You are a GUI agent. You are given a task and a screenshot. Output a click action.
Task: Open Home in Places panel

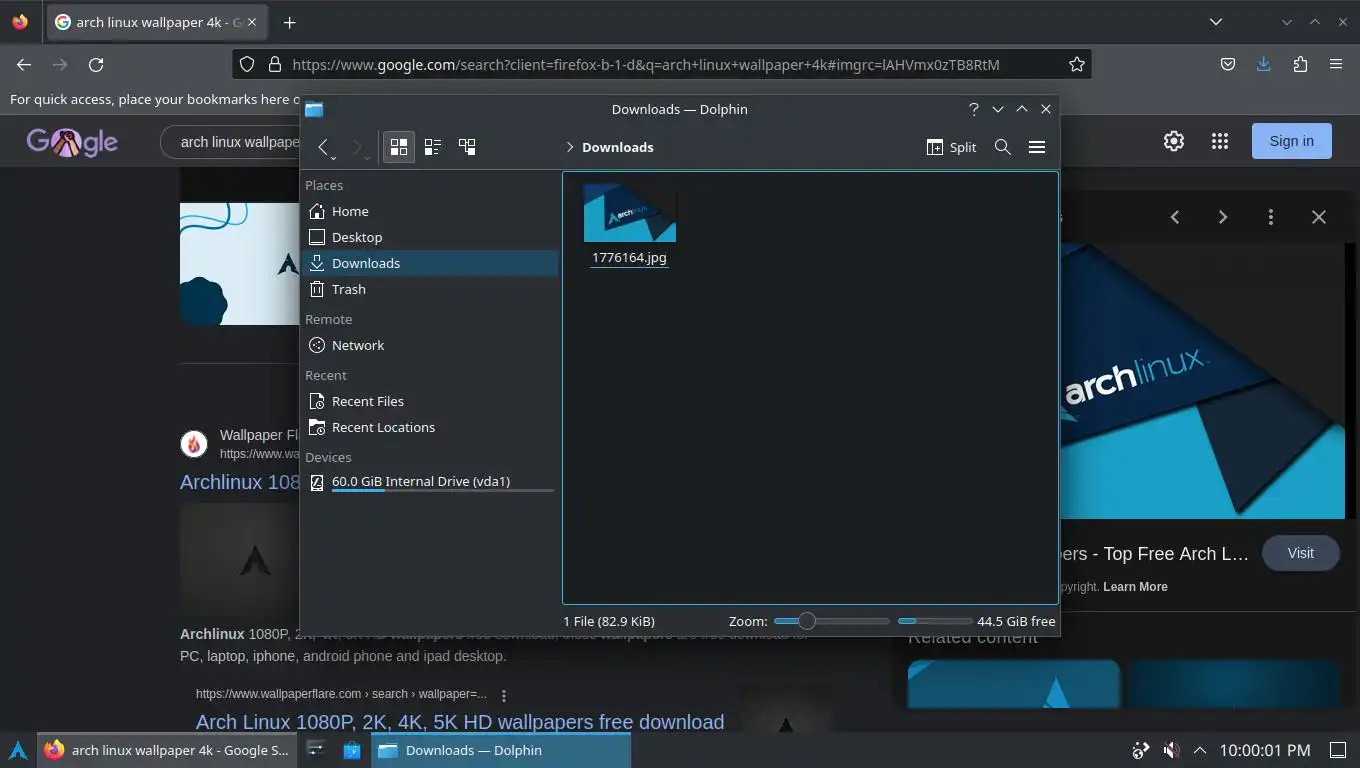(x=431, y=211)
